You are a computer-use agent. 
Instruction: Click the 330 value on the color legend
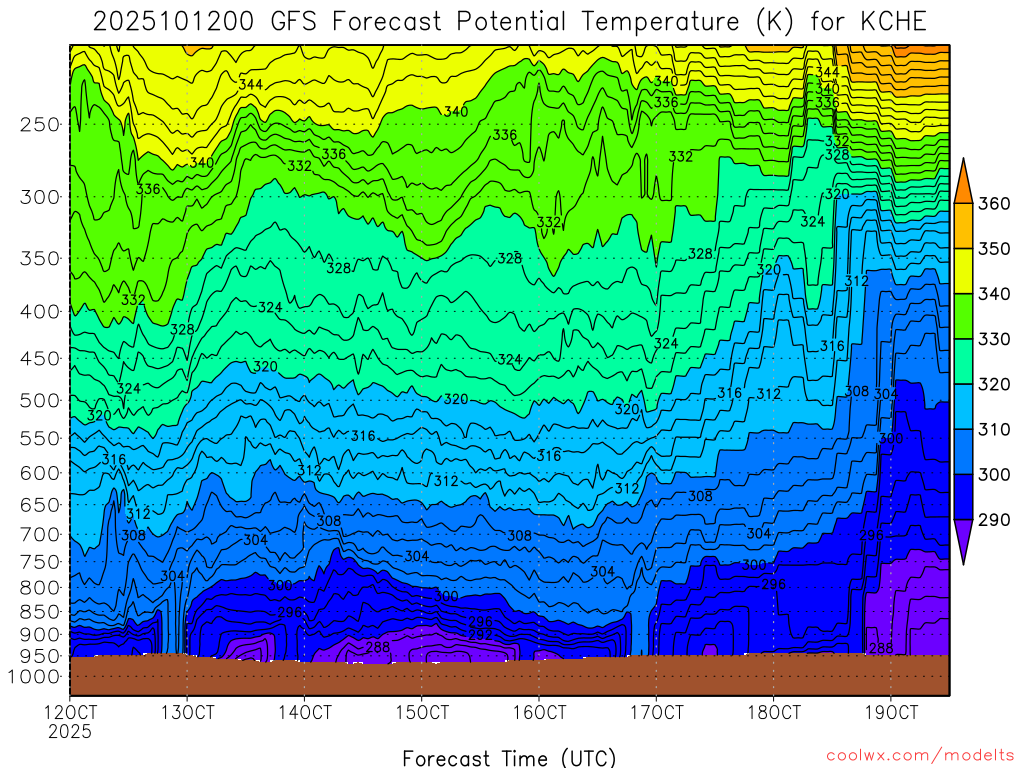[x=994, y=339]
